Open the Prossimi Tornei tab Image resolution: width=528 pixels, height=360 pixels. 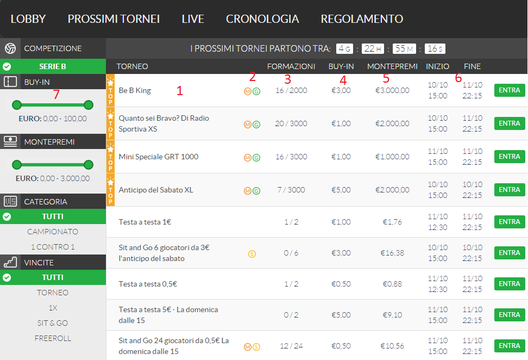[x=114, y=19]
